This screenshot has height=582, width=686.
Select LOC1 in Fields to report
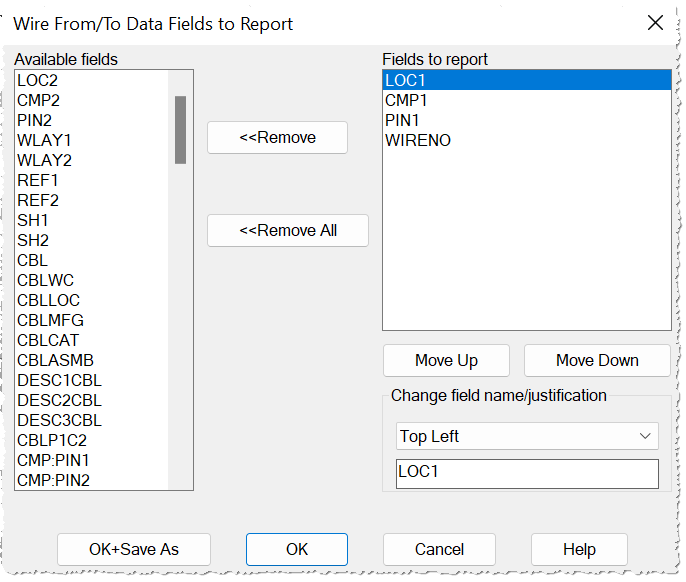pyautogui.click(x=527, y=80)
